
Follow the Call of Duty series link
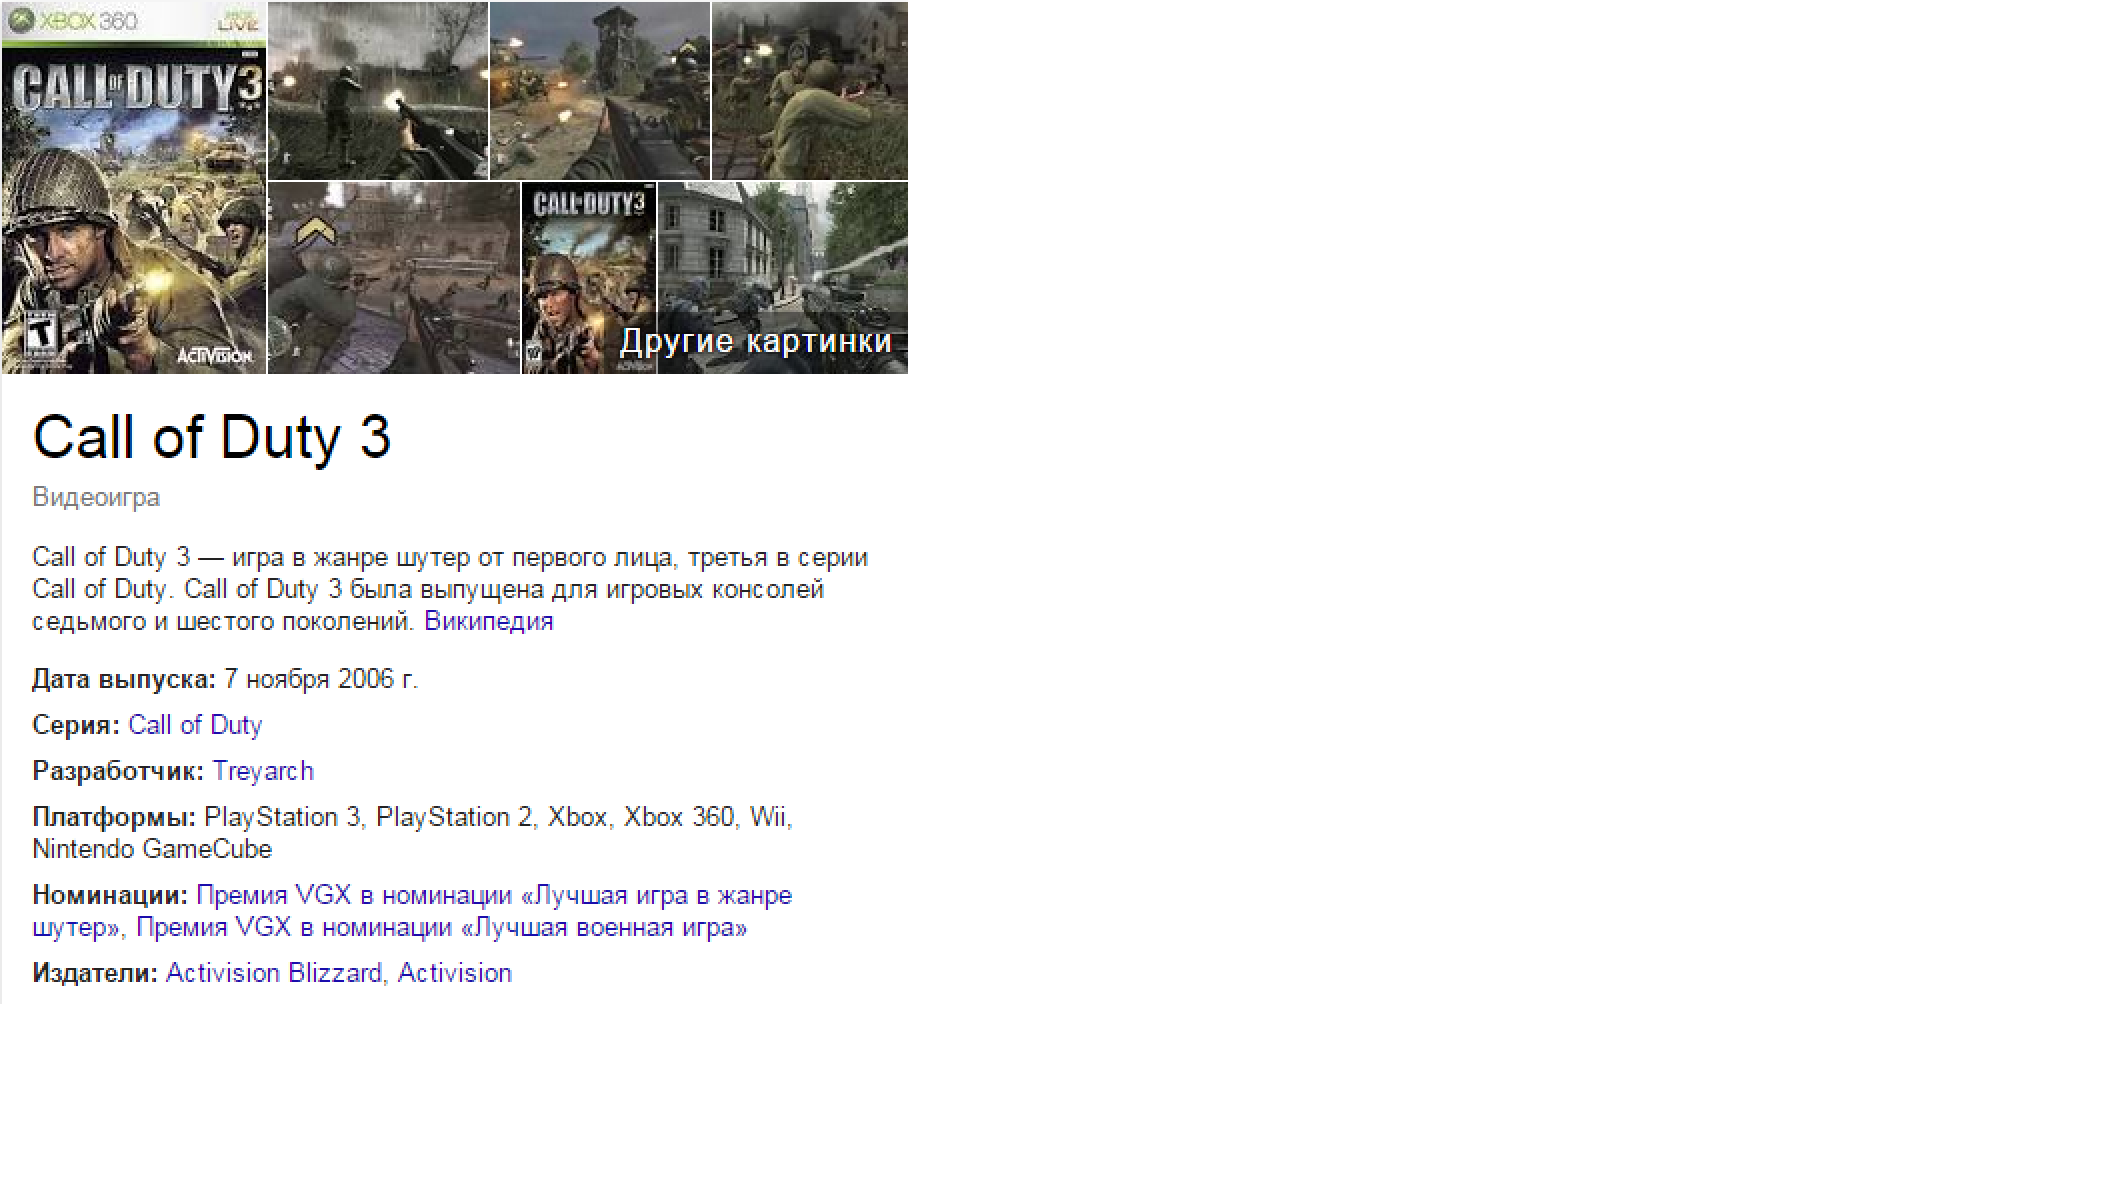[x=195, y=725]
